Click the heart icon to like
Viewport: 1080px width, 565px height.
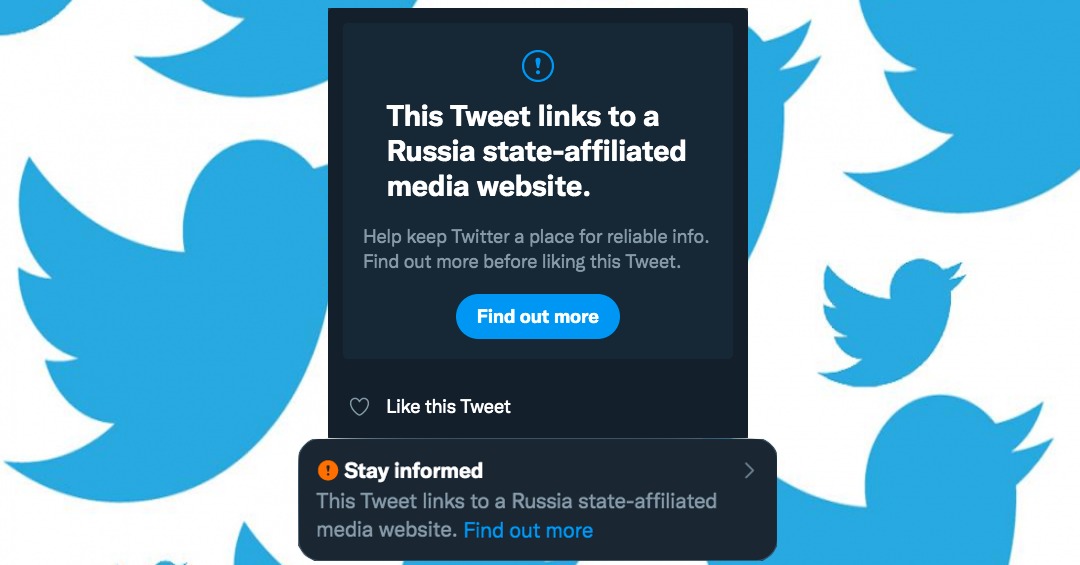[359, 407]
